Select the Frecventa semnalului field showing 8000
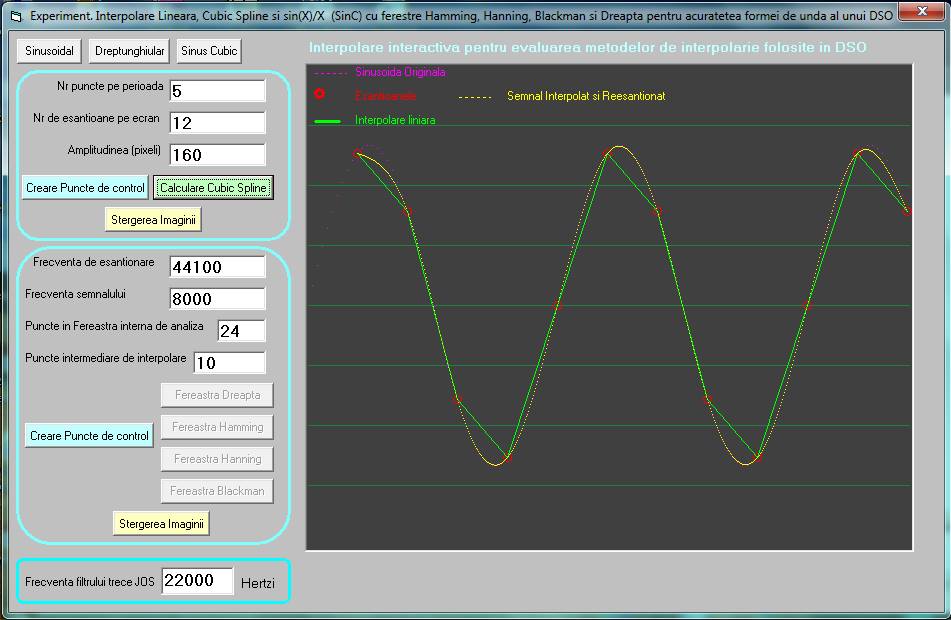 pyautogui.click(x=217, y=299)
